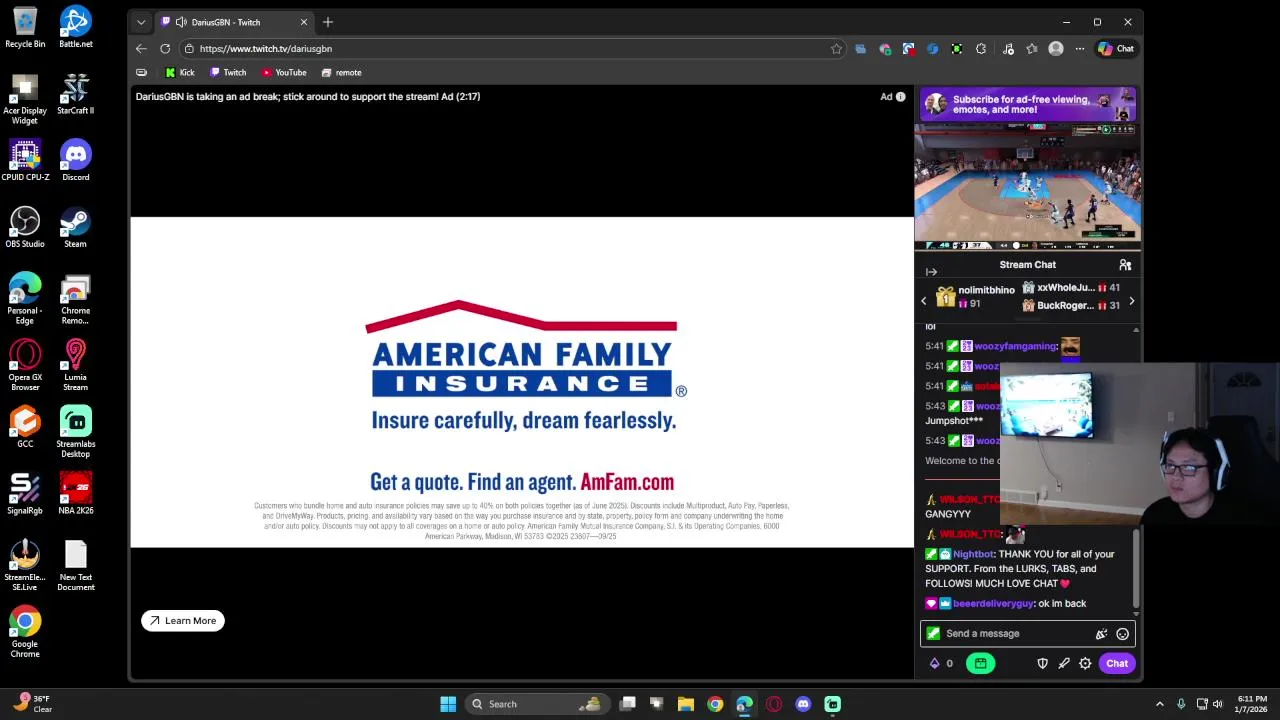The width and height of the screenshot is (1280, 720).
Task: Open green rewards button in chat
Action: click(x=980, y=663)
